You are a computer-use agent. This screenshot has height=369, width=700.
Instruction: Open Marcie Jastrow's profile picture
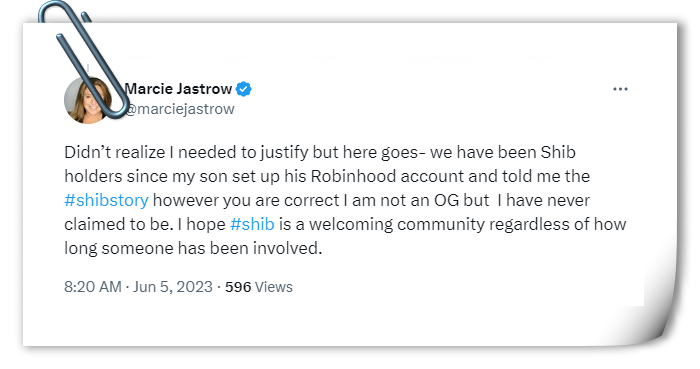pyautogui.click(x=88, y=100)
